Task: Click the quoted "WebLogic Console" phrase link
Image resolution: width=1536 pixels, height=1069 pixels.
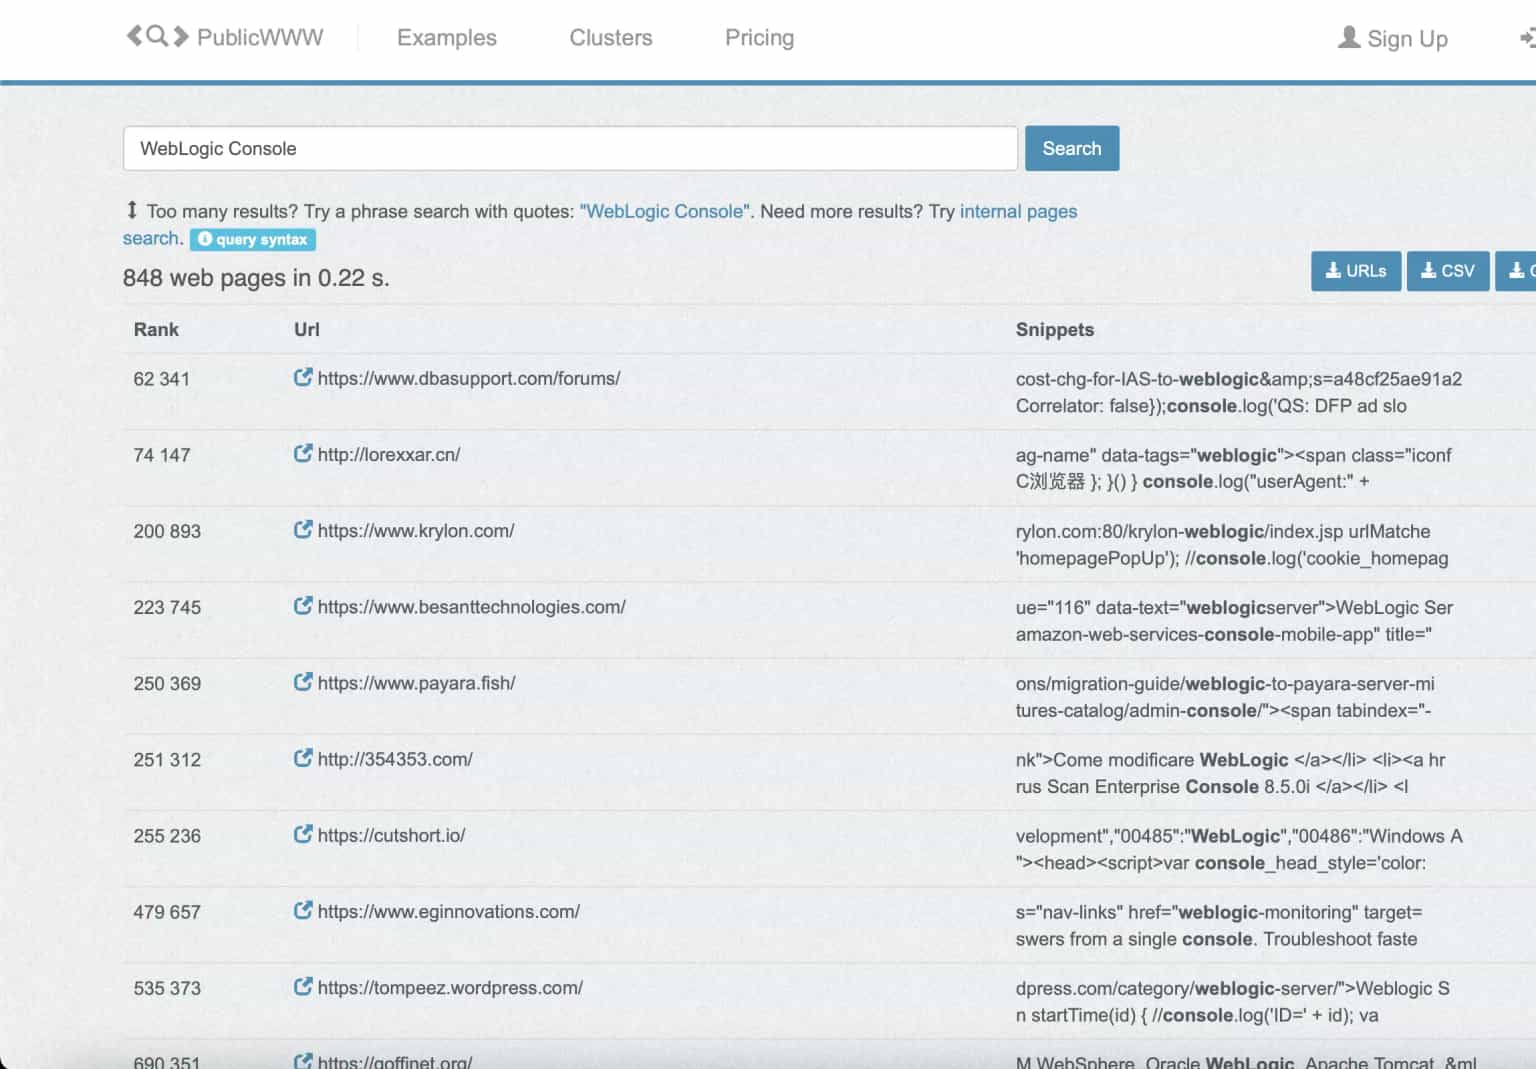Action: 664,211
